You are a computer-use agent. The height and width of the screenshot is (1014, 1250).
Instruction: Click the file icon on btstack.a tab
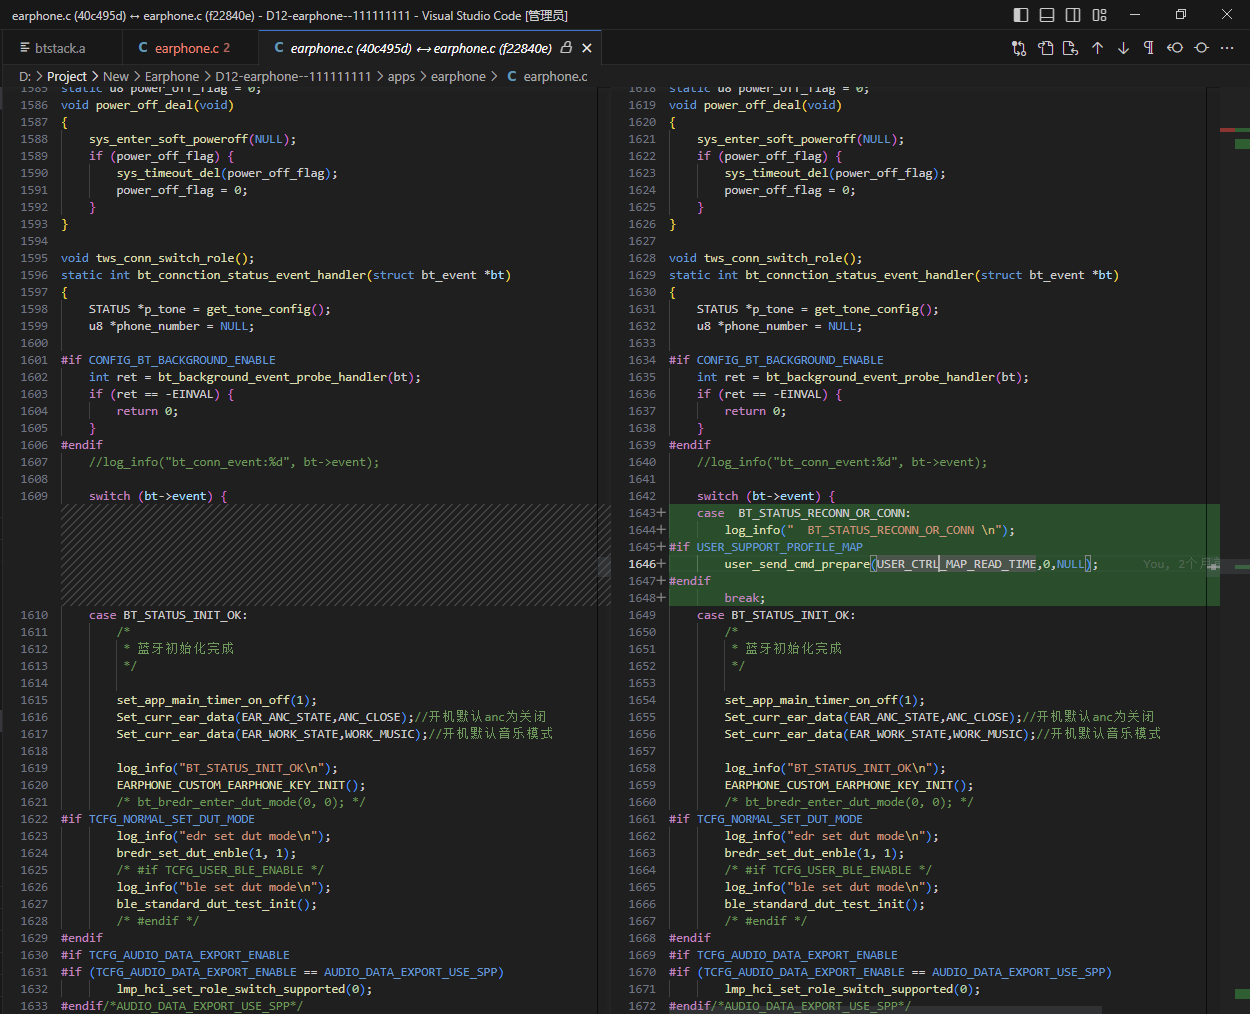tap(25, 48)
